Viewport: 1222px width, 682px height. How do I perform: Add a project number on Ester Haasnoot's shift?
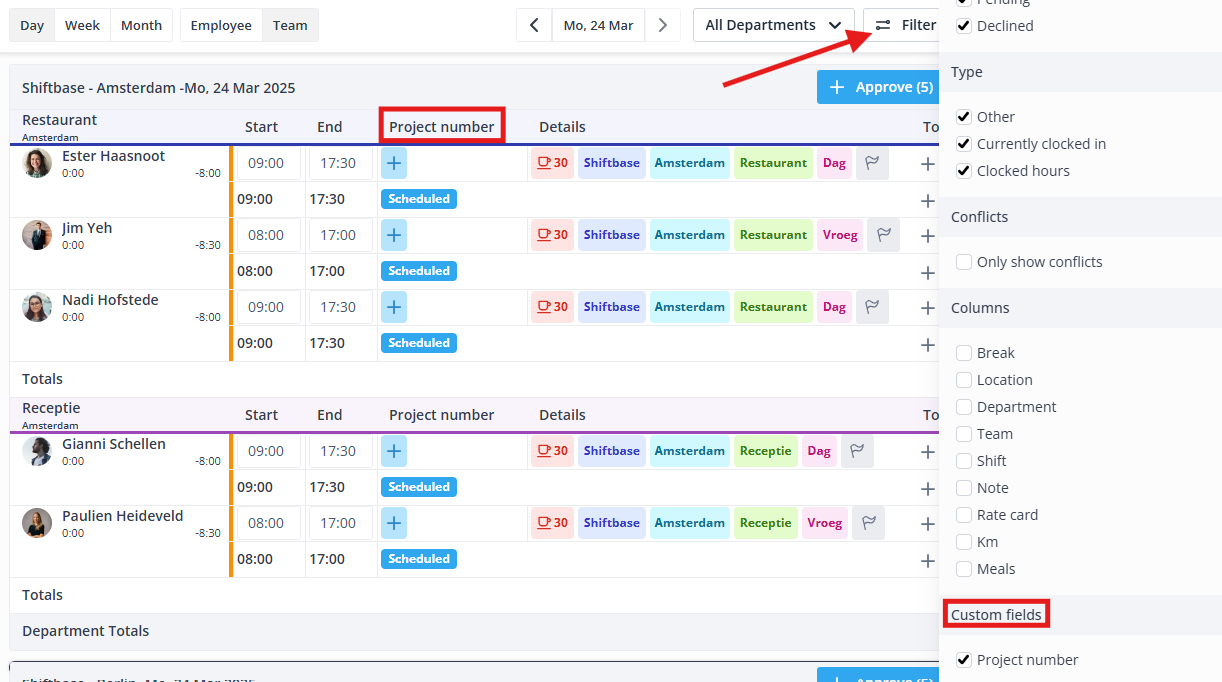click(393, 162)
